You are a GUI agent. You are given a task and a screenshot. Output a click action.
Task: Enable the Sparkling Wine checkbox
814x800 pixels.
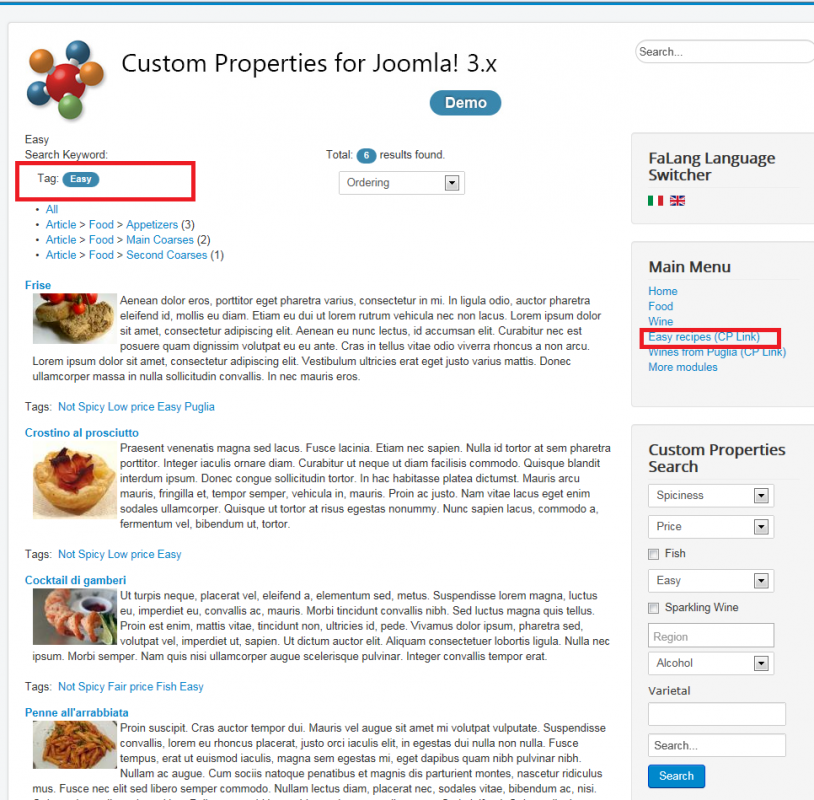tap(654, 608)
